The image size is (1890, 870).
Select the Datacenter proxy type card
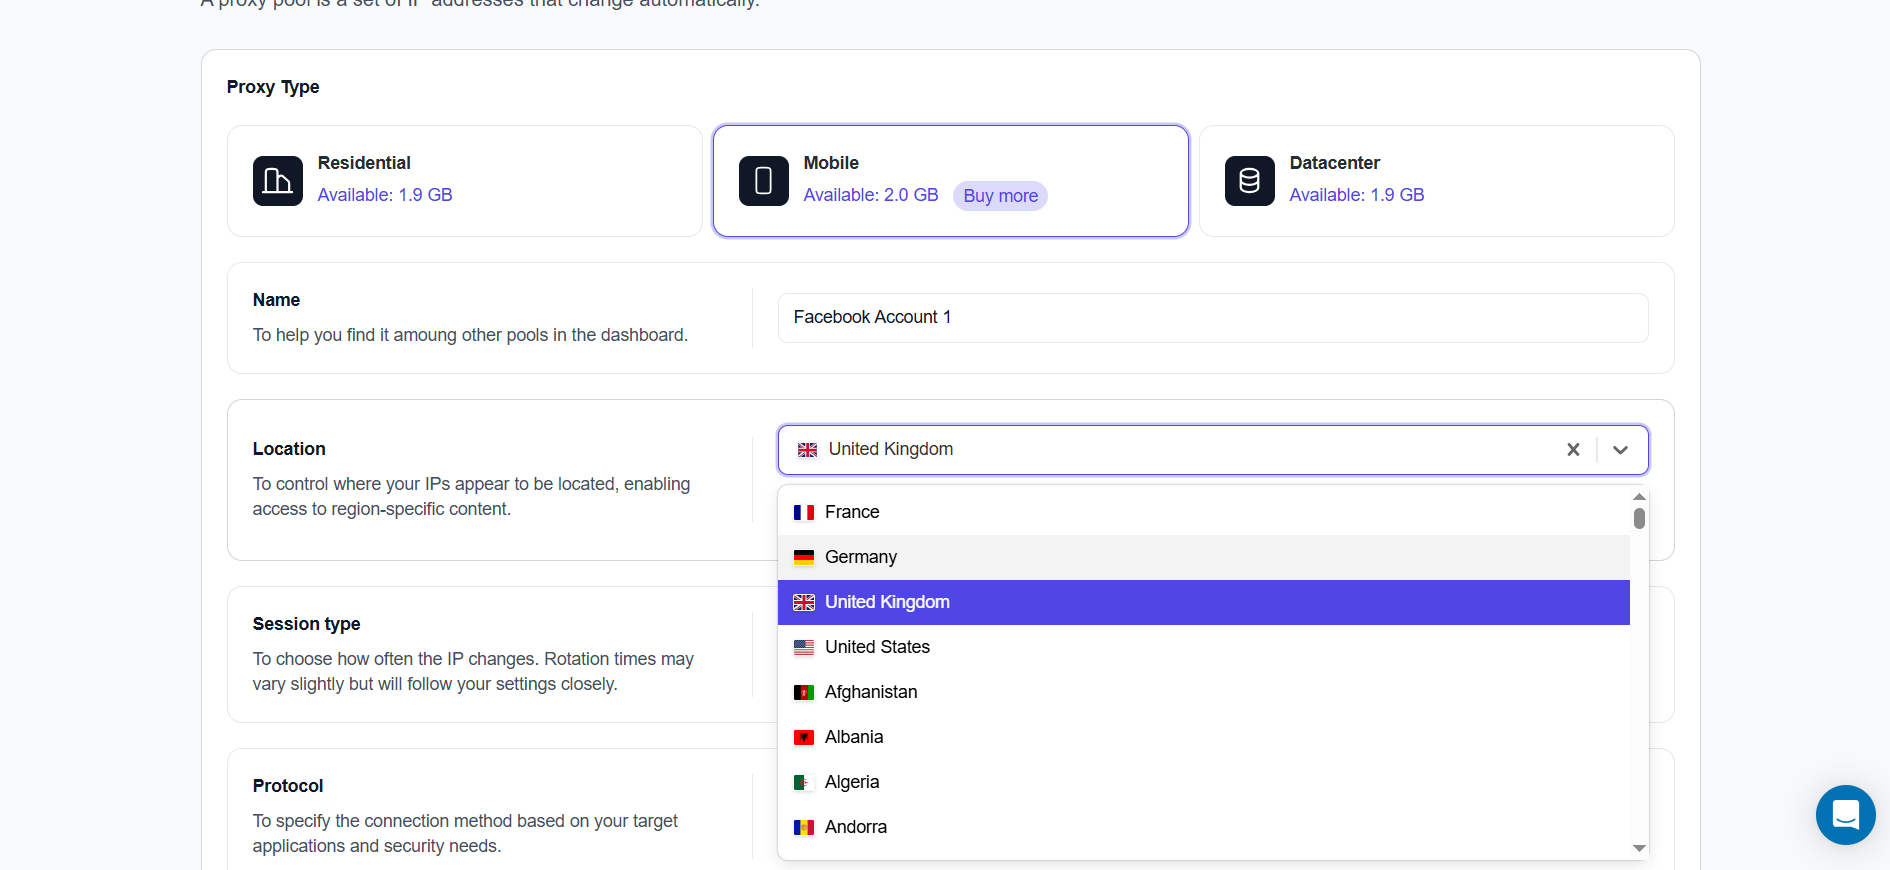(x=1437, y=181)
